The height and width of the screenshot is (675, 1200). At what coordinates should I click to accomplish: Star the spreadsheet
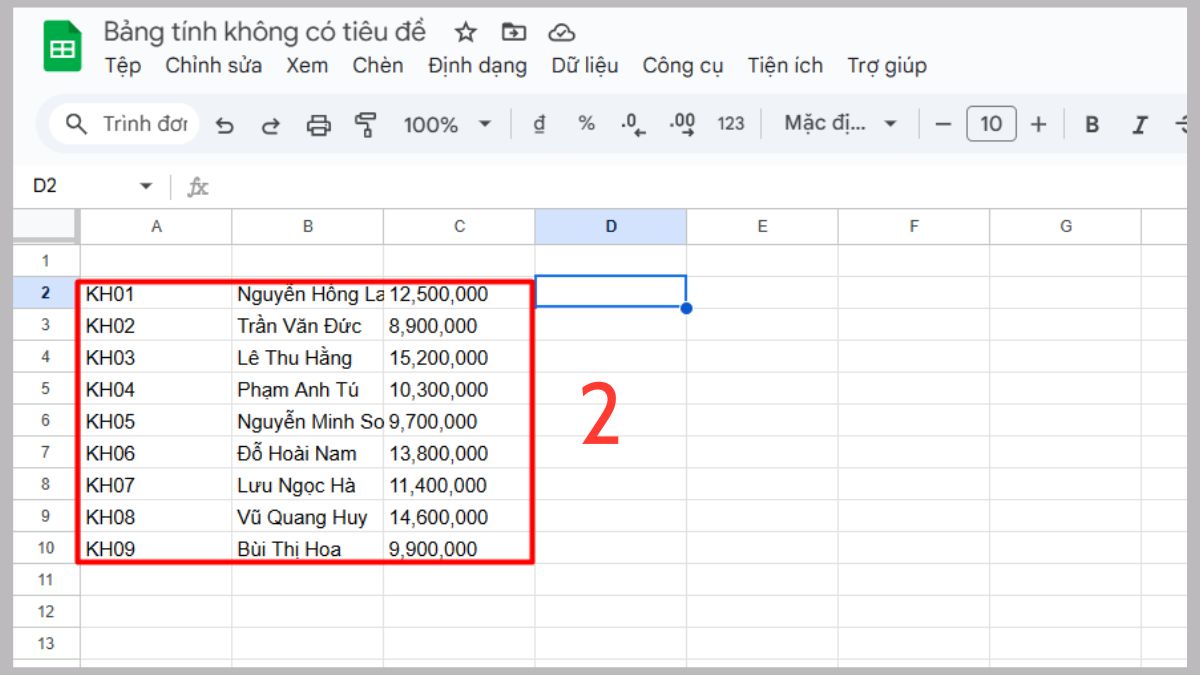point(466,31)
